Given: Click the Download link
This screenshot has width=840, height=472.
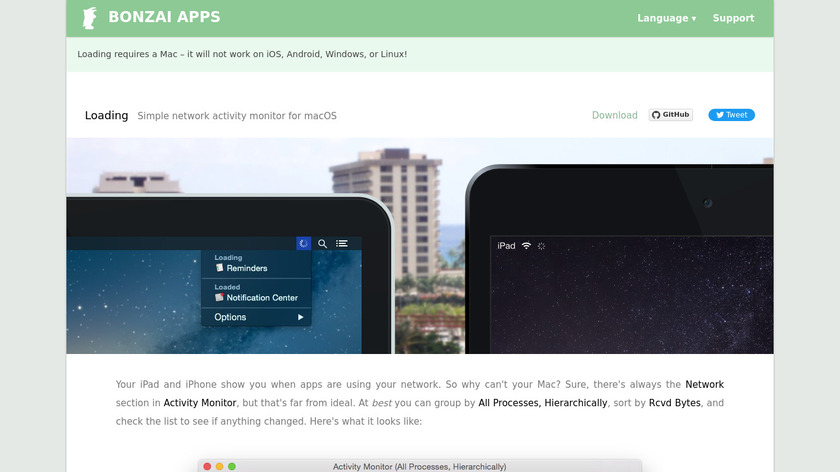Looking at the screenshot, I should click(x=614, y=115).
